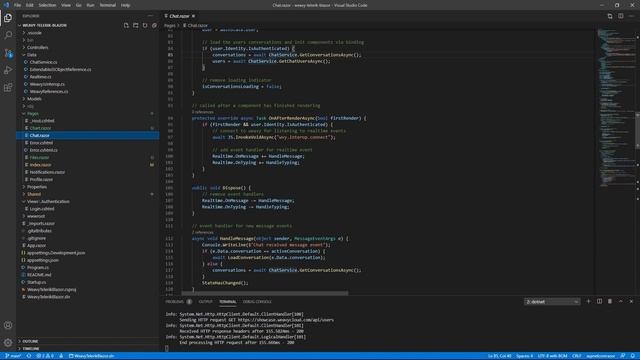Click the git branch indicator in status bar
The width and height of the screenshot is (640, 360).
click(12, 356)
